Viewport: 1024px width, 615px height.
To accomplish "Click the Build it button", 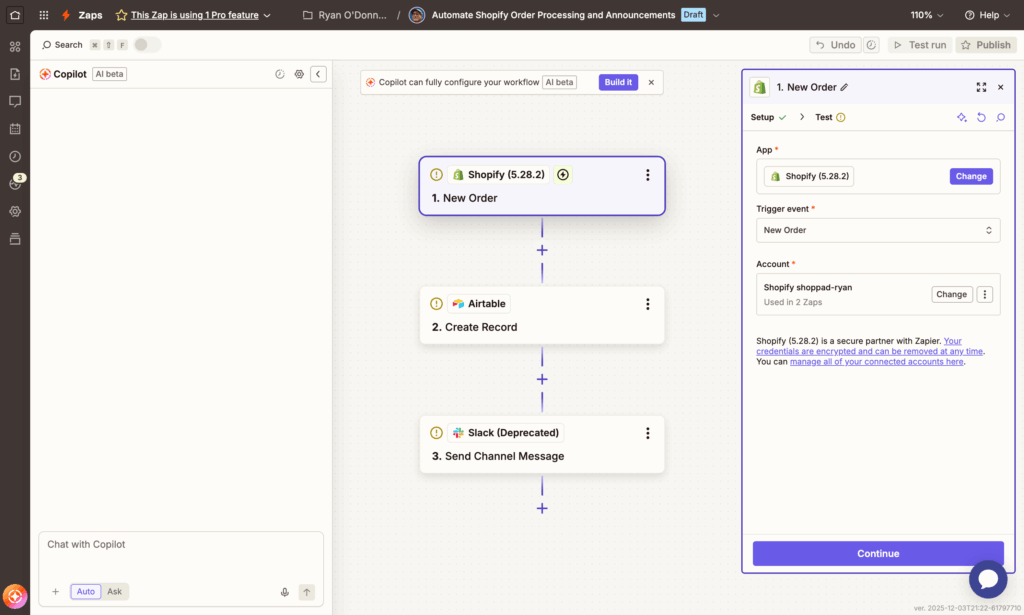I will [618, 82].
